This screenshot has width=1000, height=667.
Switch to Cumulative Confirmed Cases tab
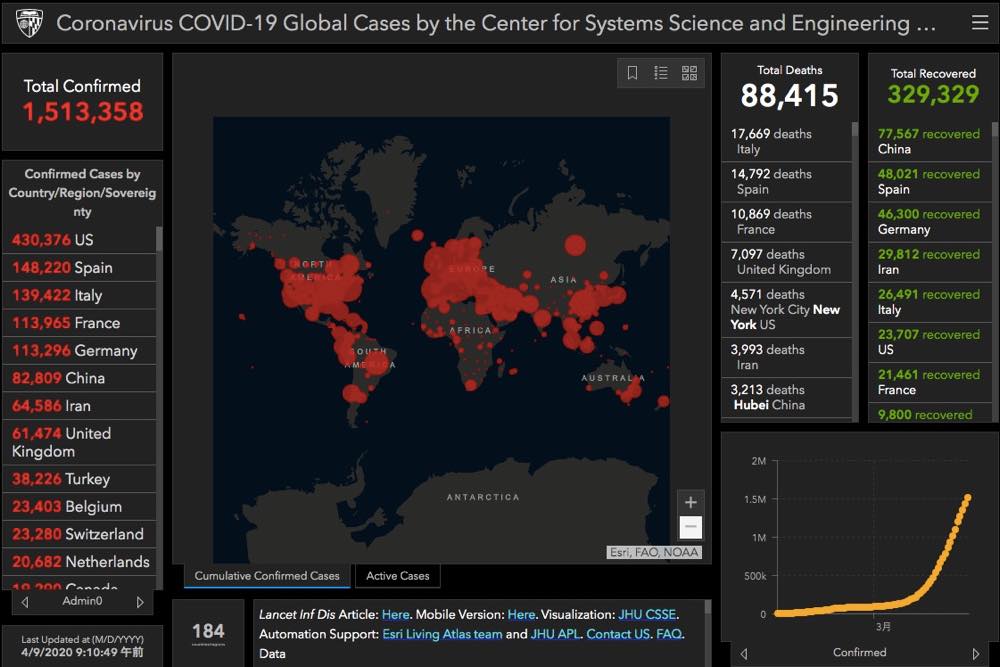[x=267, y=576]
